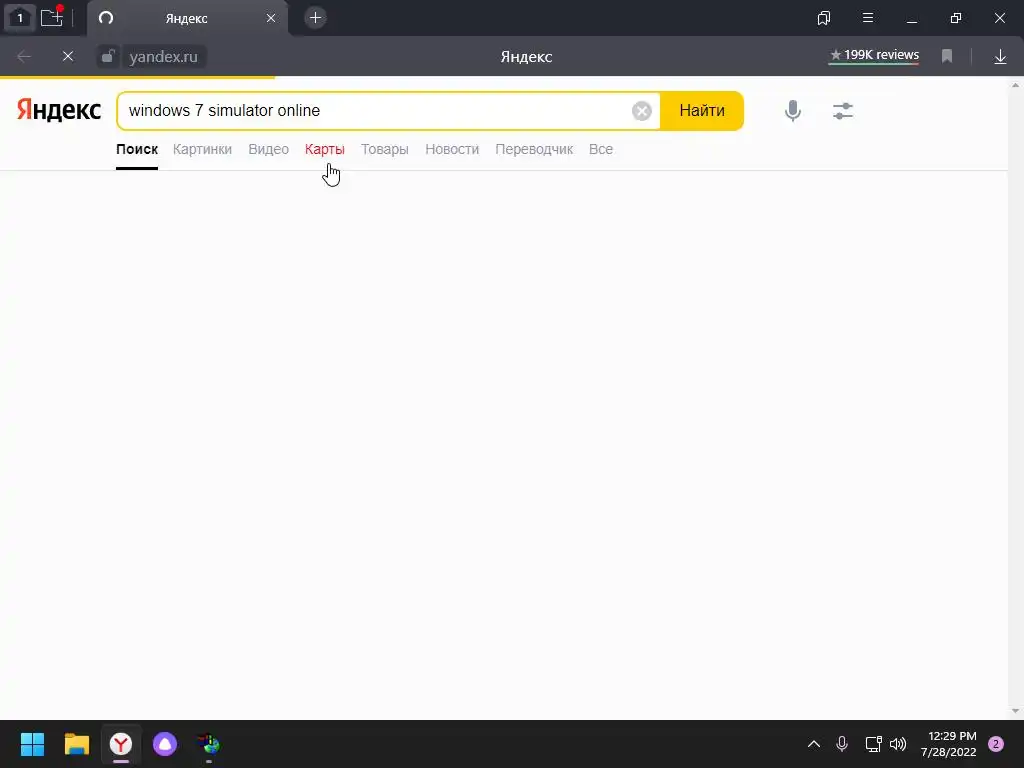This screenshot has width=1024, height=768.
Task: Clear the search query with the X icon
Action: click(x=642, y=111)
